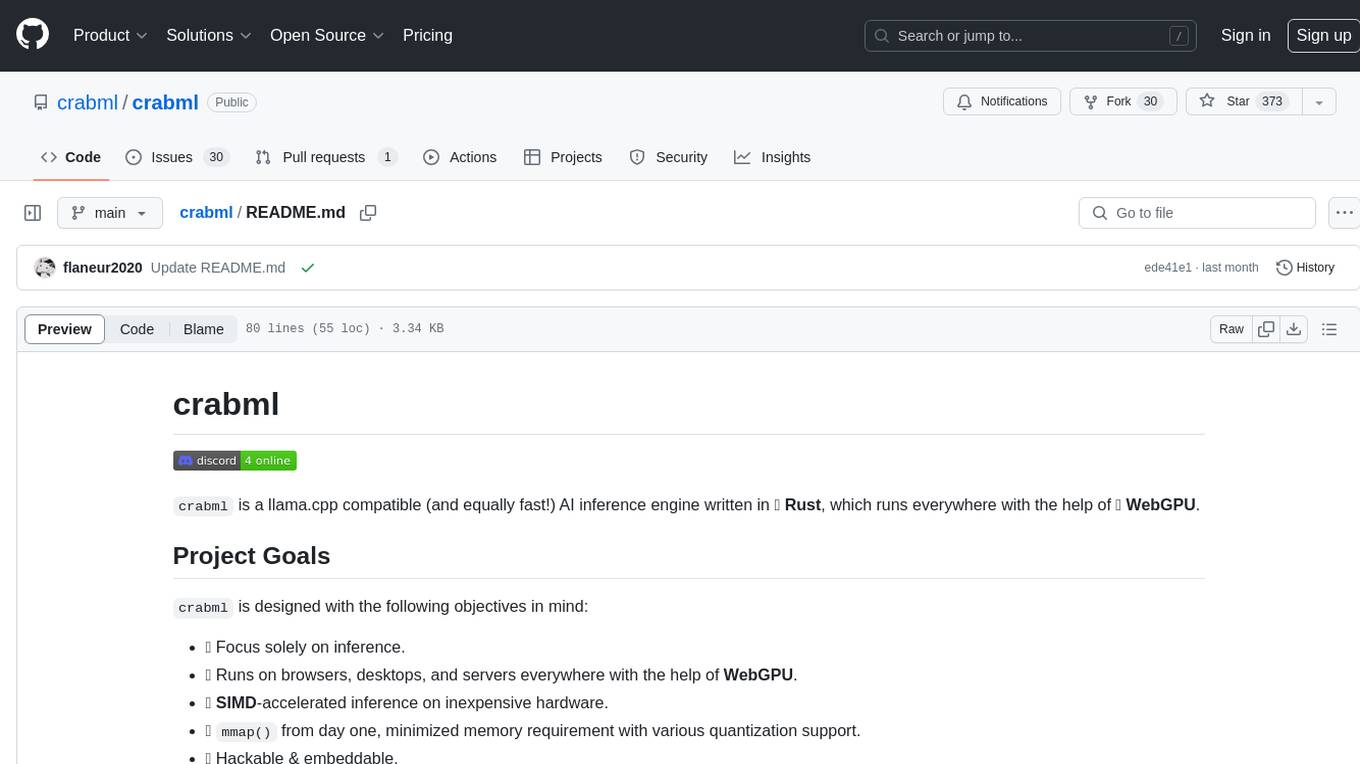Expand the Open Source menu
This screenshot has width=1360, height=764.
pyautogui.click(x=327, y=35)
